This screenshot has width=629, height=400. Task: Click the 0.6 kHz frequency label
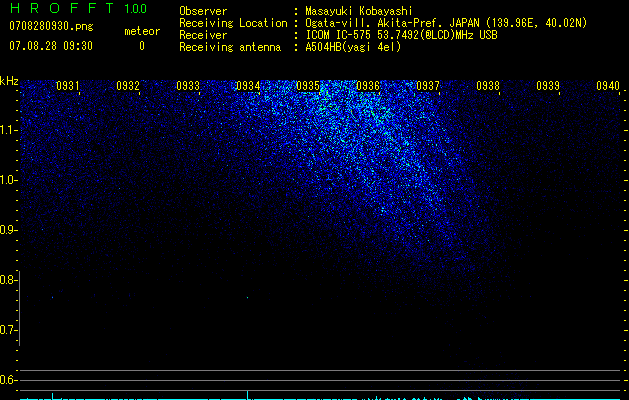pyautogui.click(x=8, y=380)
